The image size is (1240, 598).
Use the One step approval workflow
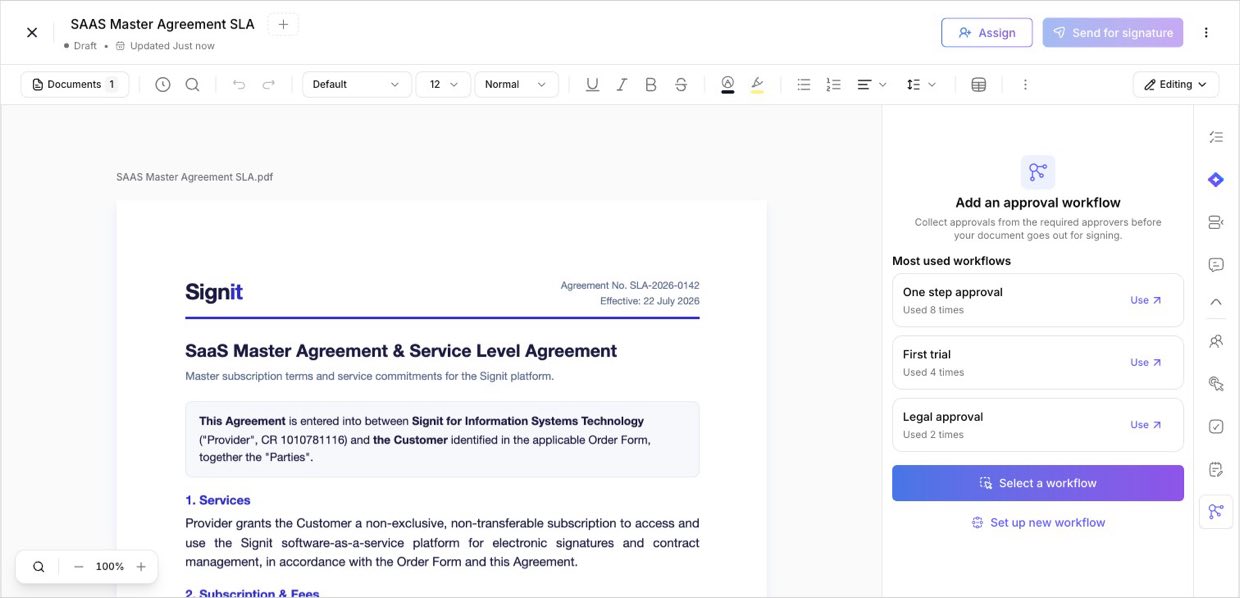(x=1146, y=300)
